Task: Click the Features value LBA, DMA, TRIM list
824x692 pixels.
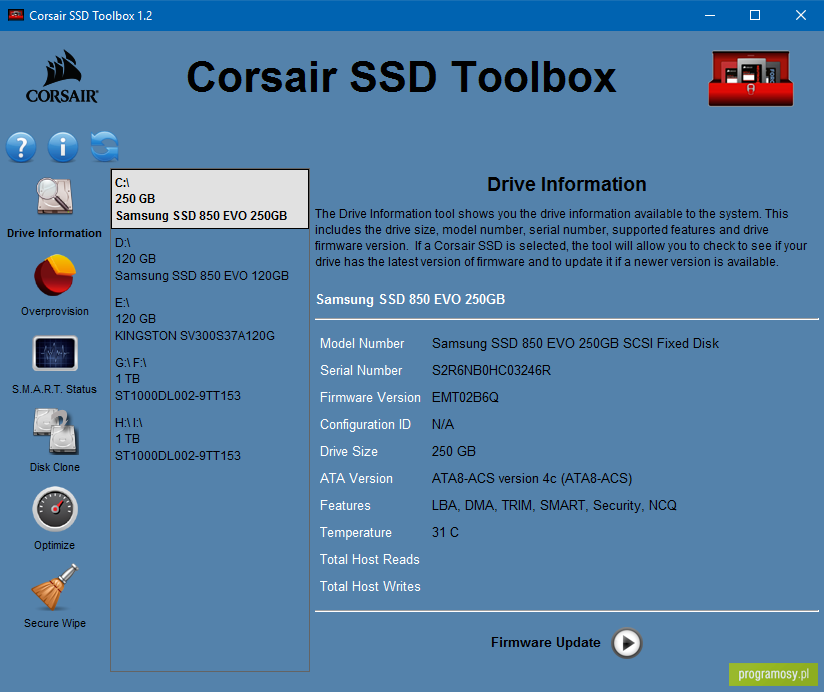Action: tap(554, 505)
